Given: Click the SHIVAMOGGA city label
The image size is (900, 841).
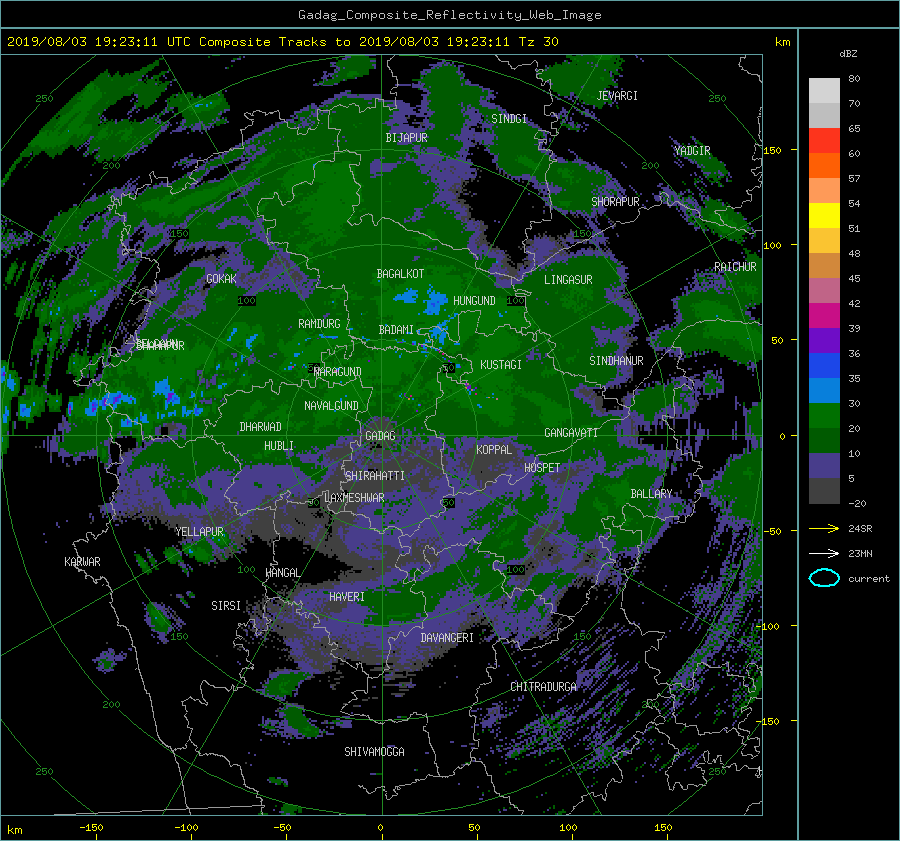Looking at the screenshot, I should click(x=374, y=752).
